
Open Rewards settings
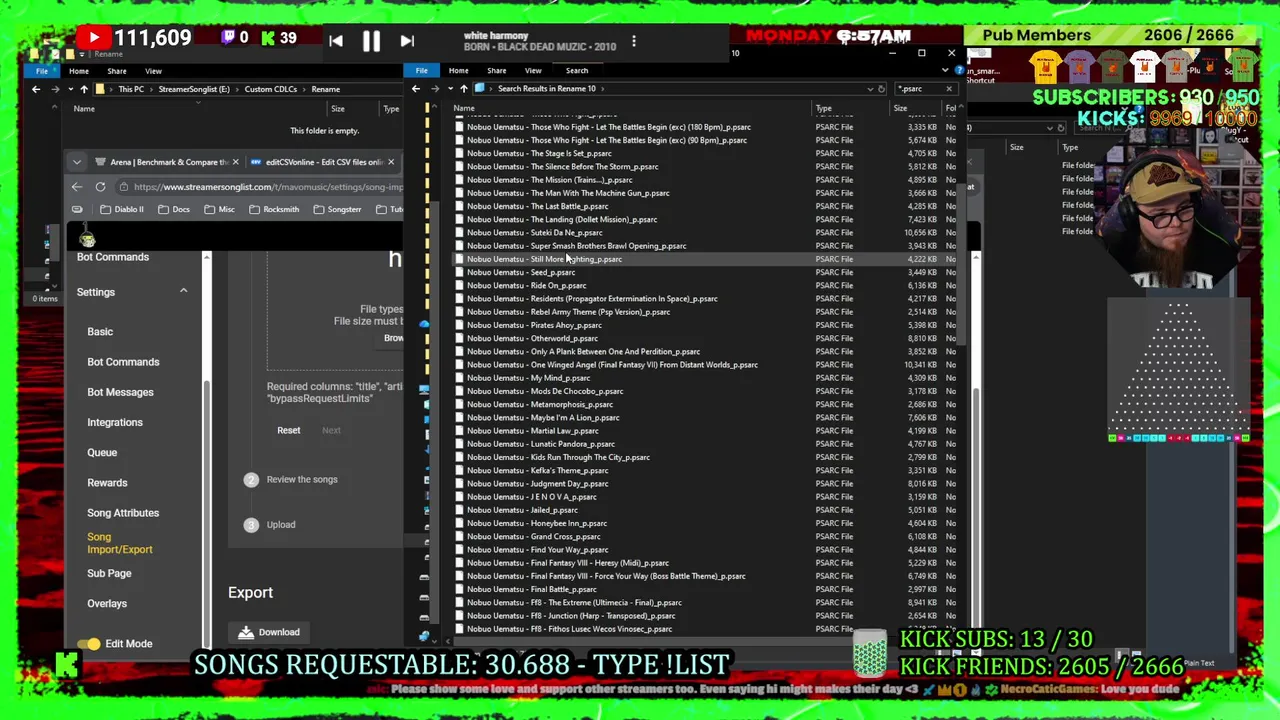click(x=107, y=483)
